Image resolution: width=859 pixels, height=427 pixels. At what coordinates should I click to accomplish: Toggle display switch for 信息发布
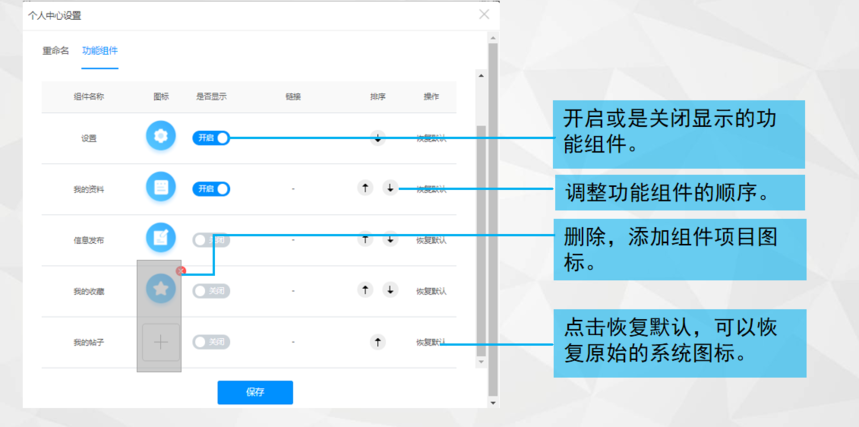(x=211, y=240)
